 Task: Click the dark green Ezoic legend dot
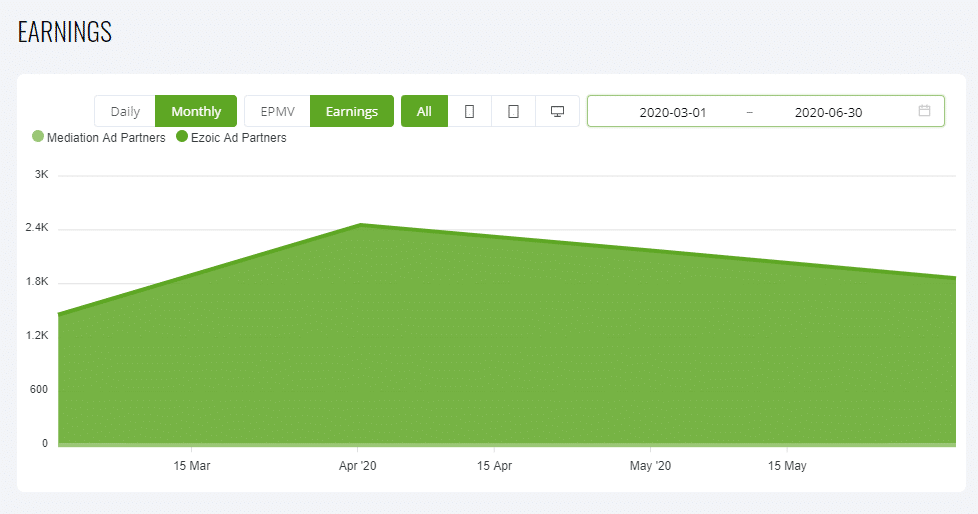point(182,136)
